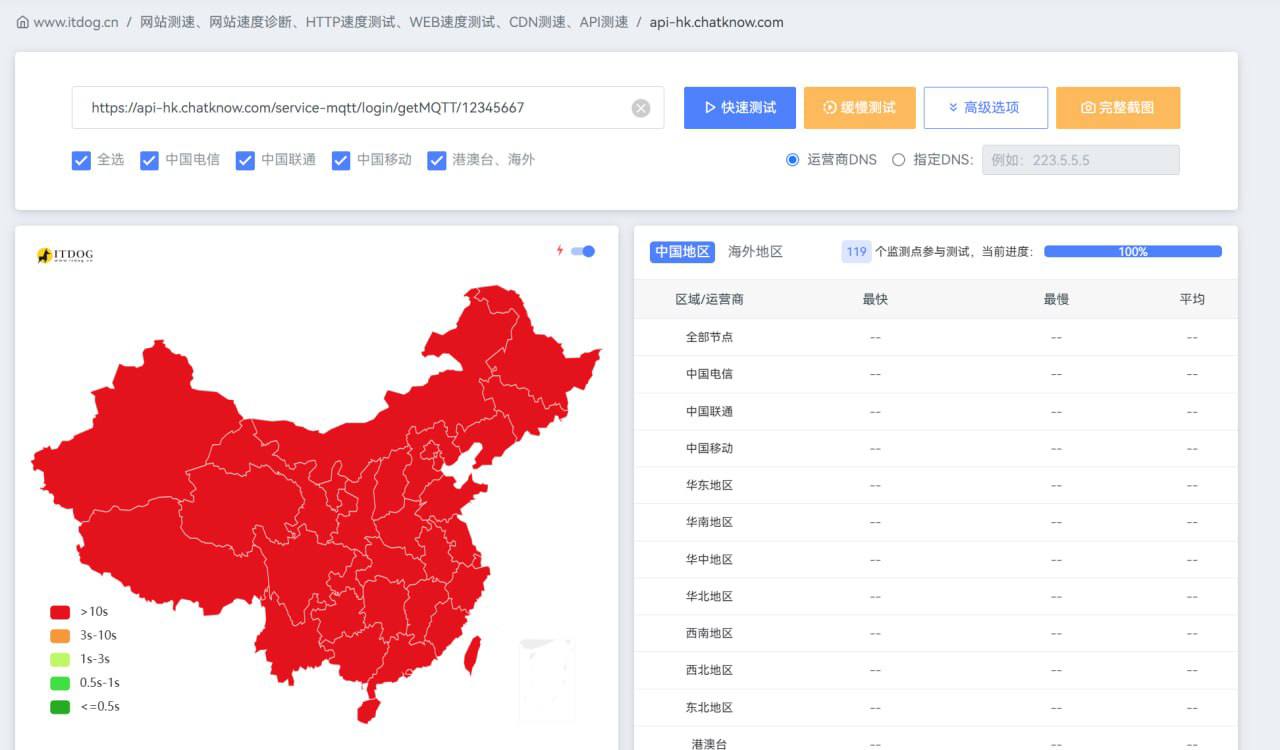The image size is (1280, 750).
Task: Click the red >10s legend swatch
Action: [x=60, y=612]
